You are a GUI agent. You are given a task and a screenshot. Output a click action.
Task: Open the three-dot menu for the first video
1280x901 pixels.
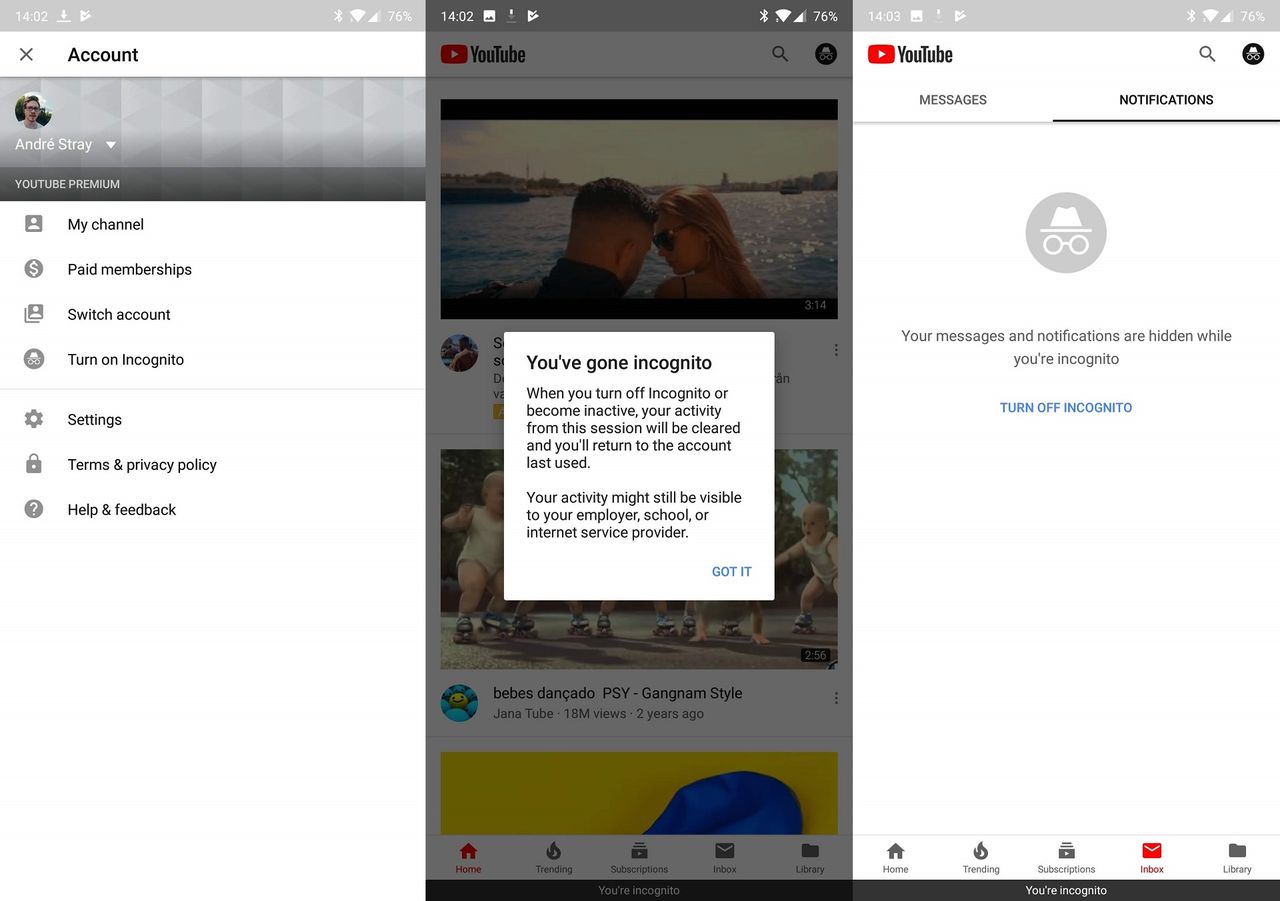[x=836, y=350]
